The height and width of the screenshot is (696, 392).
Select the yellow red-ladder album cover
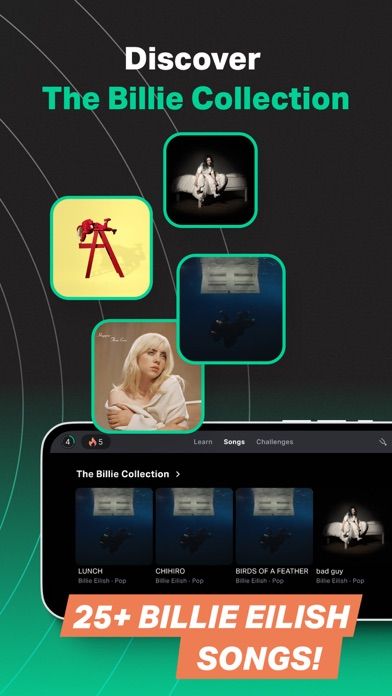(x=101, y=248)
